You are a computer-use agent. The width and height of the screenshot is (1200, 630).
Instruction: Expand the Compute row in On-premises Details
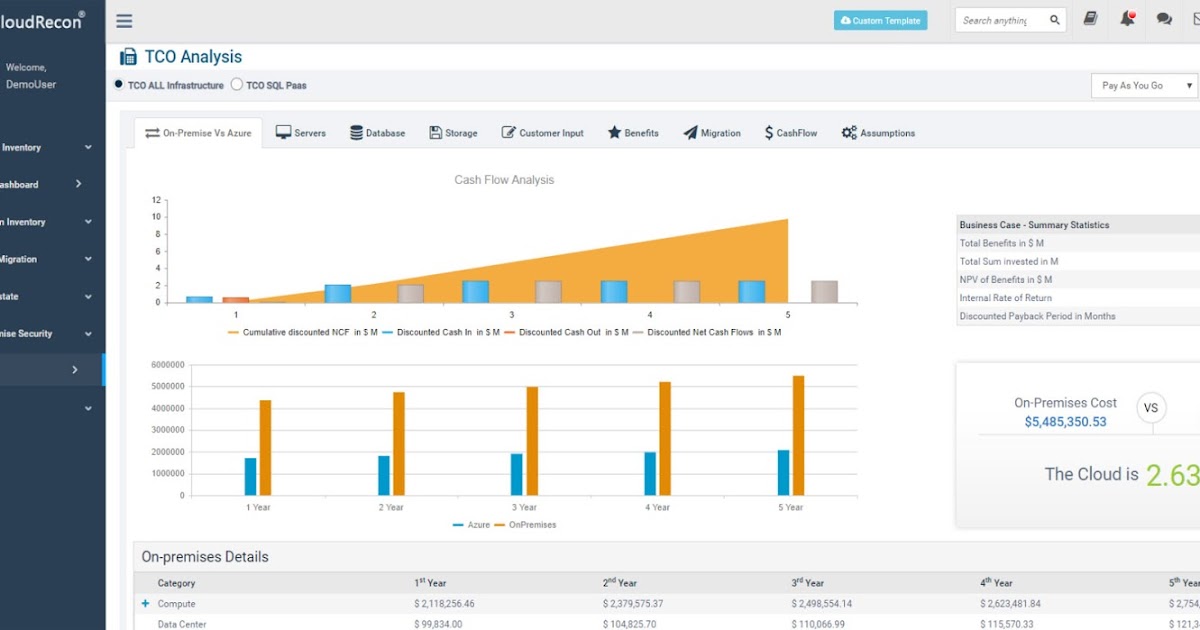coord(147,603)
